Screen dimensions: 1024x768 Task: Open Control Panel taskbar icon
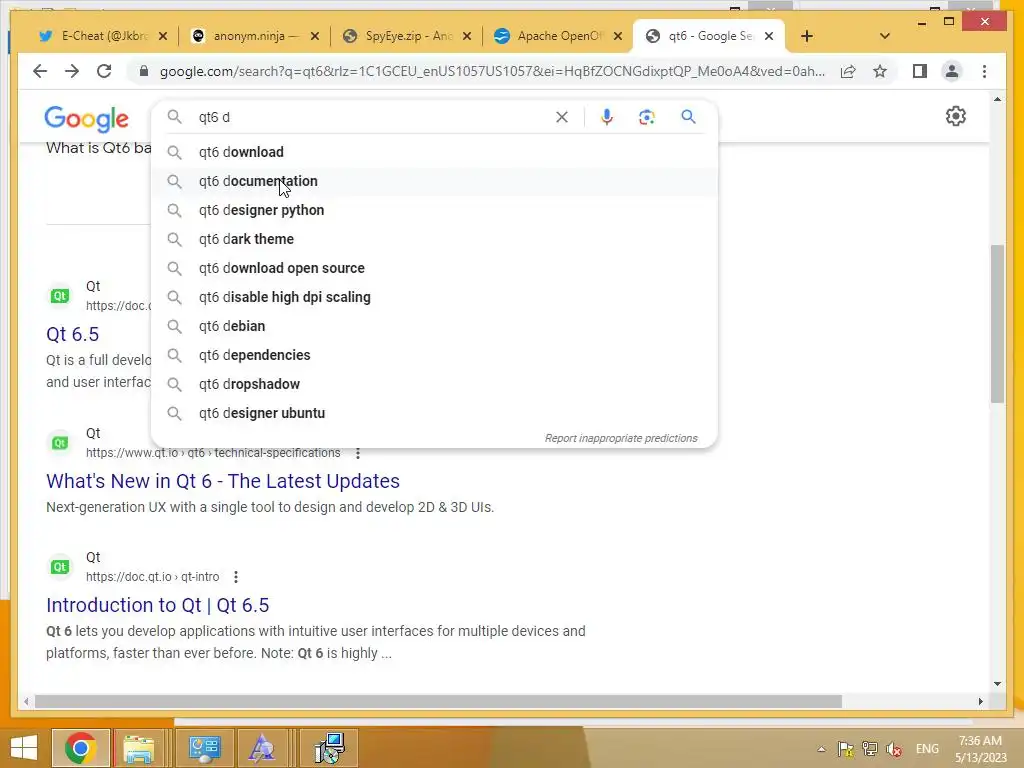[204, 748]
